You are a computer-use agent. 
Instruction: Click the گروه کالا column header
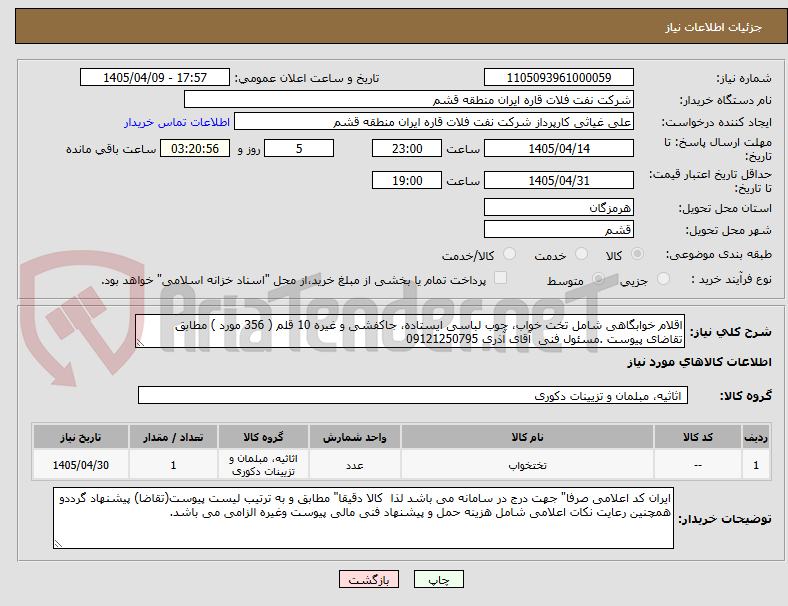point(263,437)
